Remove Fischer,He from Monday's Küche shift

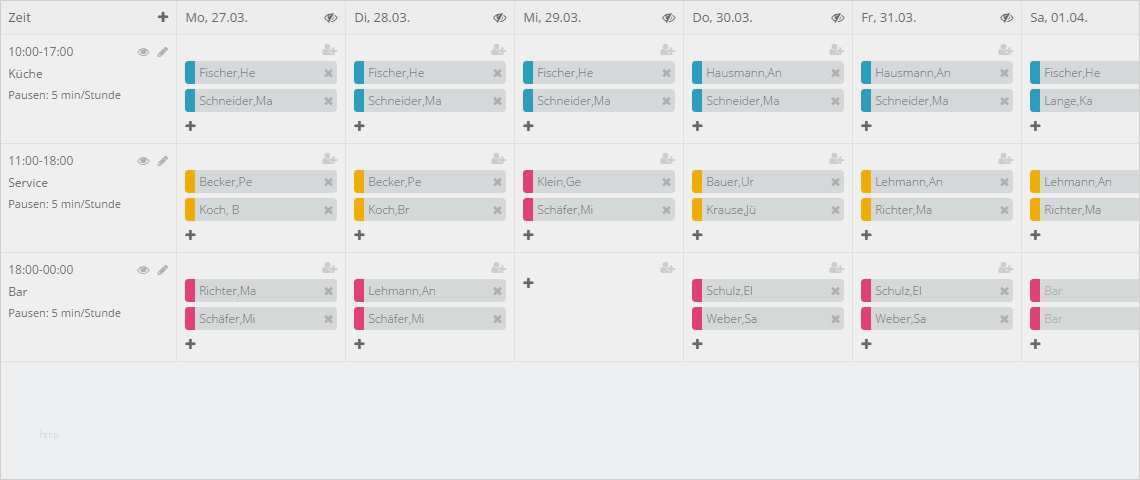point(329,73)
